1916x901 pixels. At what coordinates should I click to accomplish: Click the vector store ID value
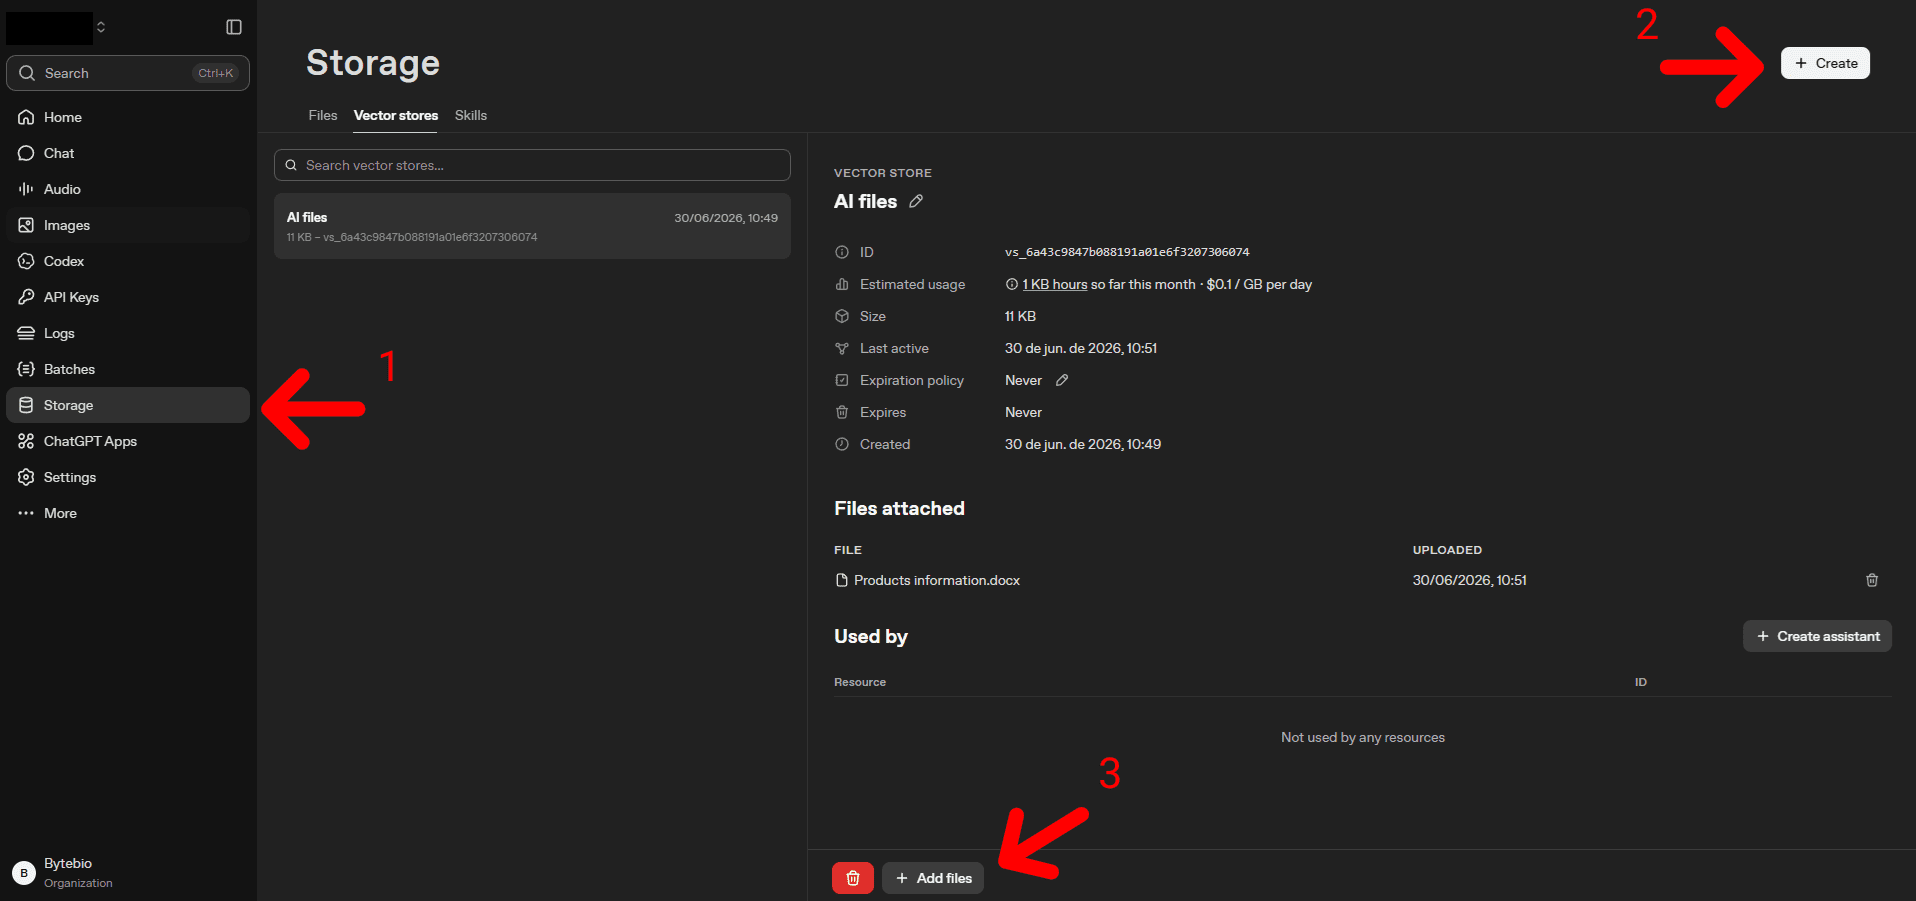1127,252
